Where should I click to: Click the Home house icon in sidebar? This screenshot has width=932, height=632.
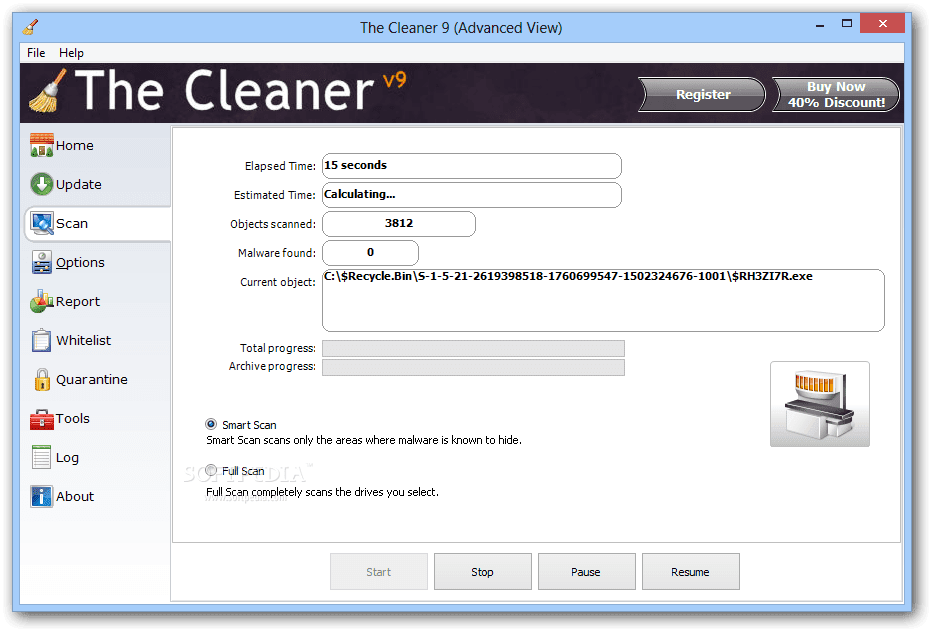pyautogui.click(x=42, y=145)
